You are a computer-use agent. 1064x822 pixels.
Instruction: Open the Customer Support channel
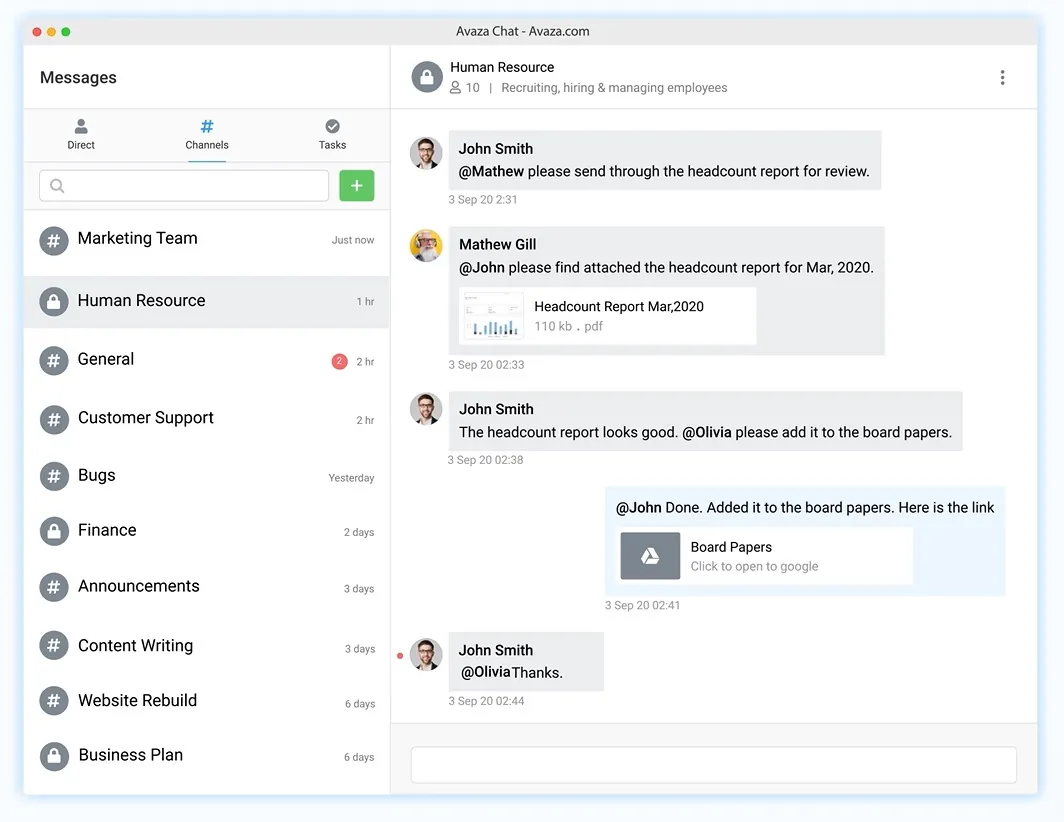click(x=146, y=418)
